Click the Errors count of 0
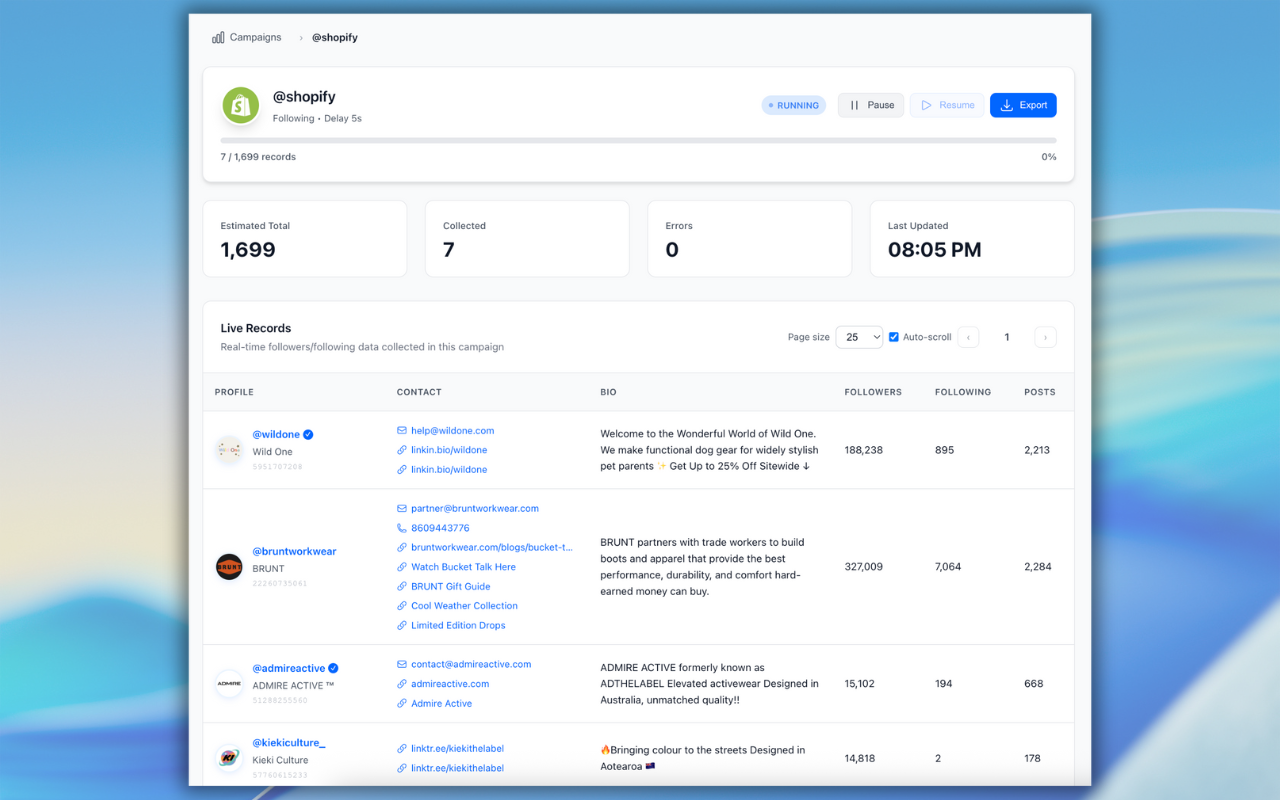This screenshot has width=1280, height=800. tap(672, 250)
